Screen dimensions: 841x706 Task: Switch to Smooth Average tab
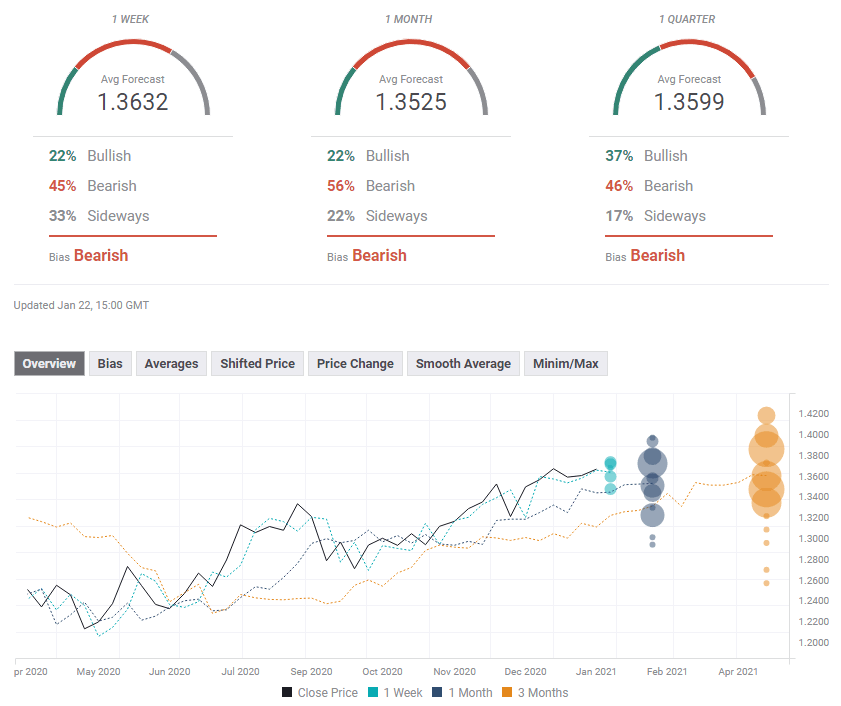tap(463, 363)
